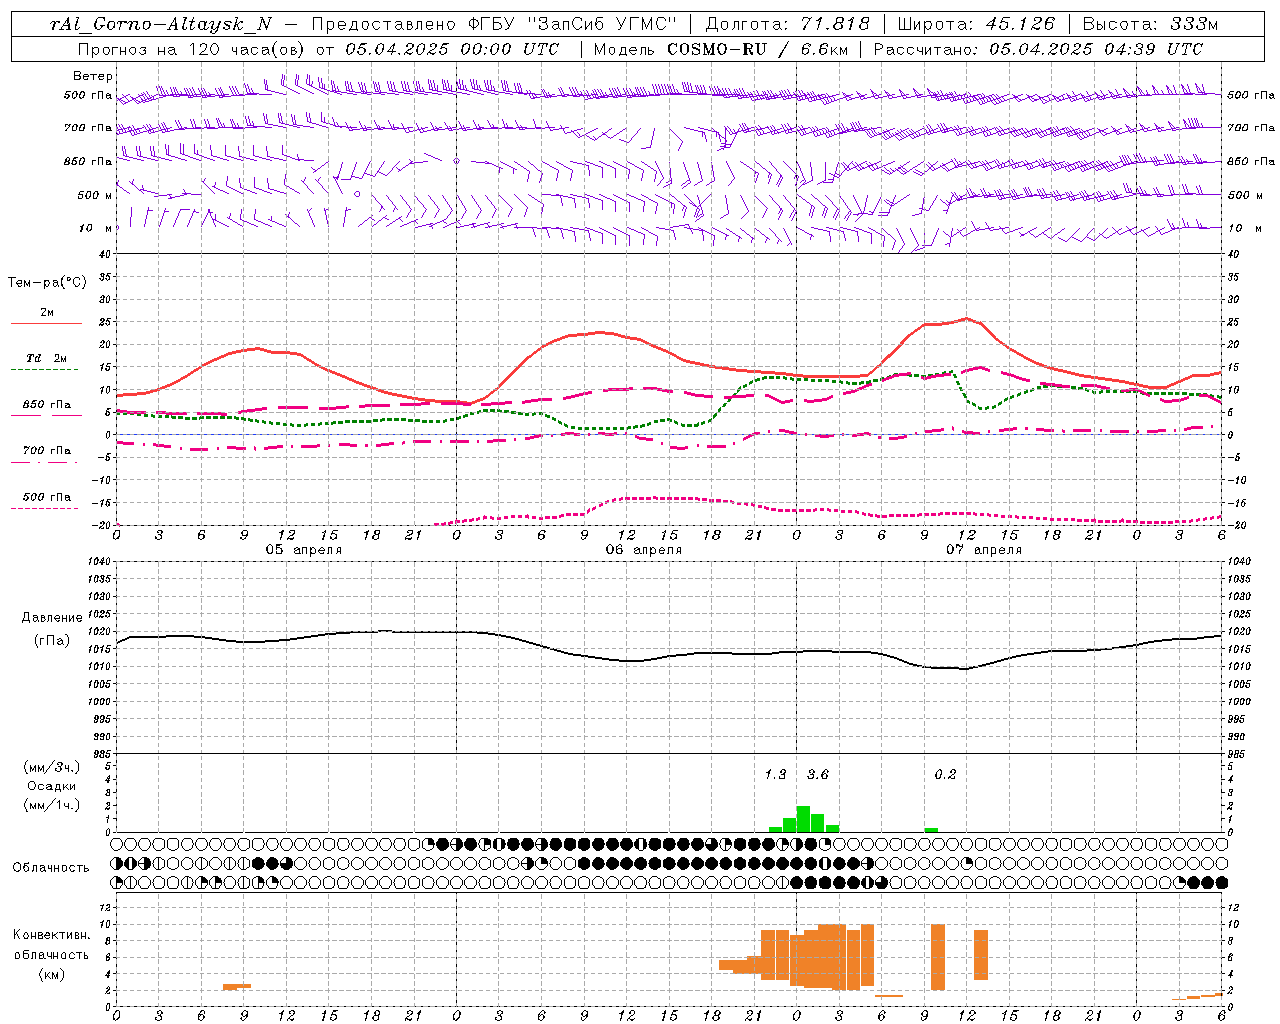
Task: Click the Конвективн. label
Action: pos(51,935)
